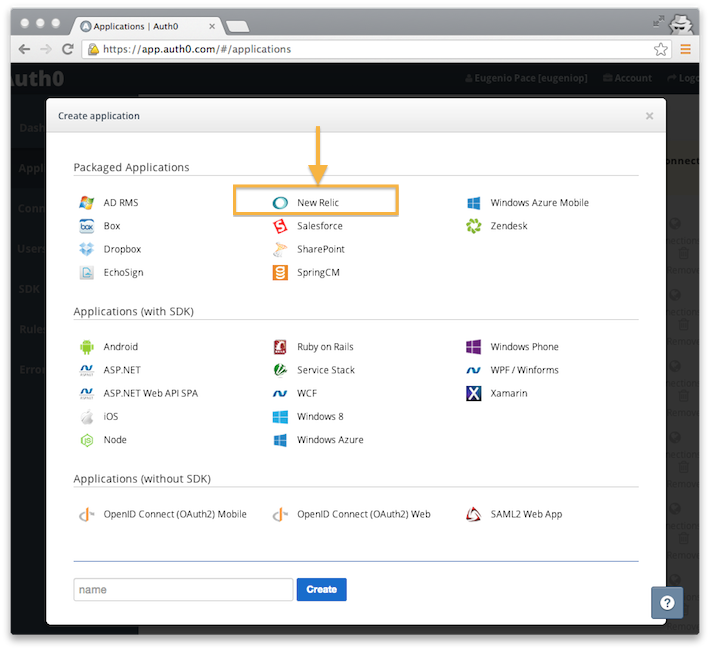Choose OpenID Connect (OAuth2) Web icon
The height and width of the screenshot is (650, 710).
pyautogui.click(x=280, y=514)
